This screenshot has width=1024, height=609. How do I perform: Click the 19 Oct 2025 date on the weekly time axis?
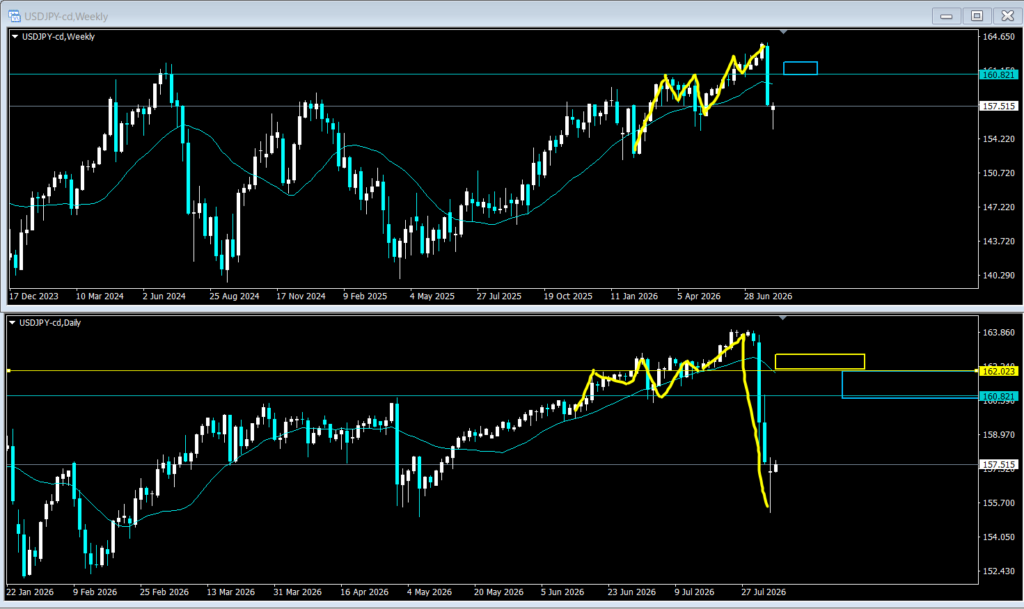click(x=568, y=296)
